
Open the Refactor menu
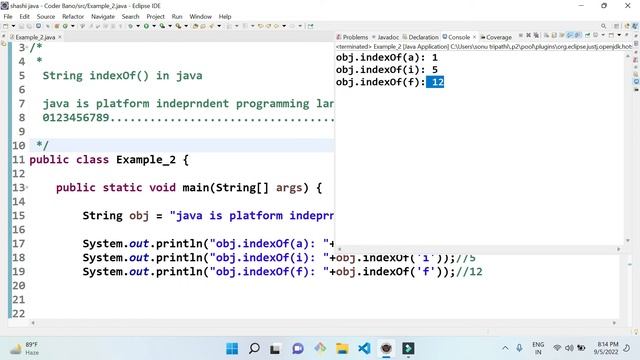(73, 16)
